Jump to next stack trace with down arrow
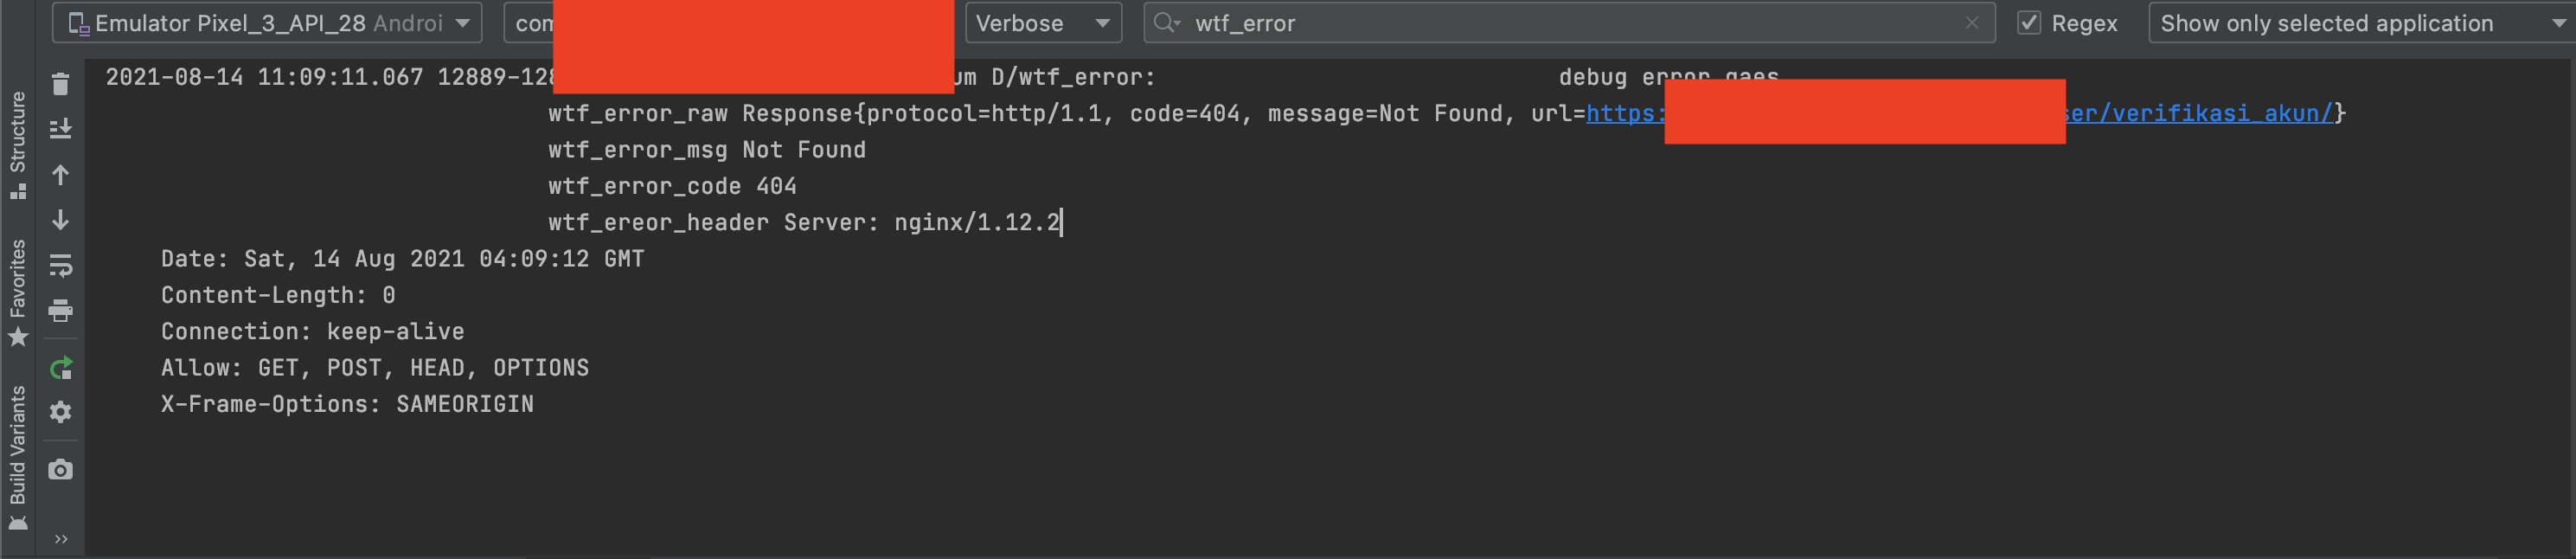 (x=60, y=220)
